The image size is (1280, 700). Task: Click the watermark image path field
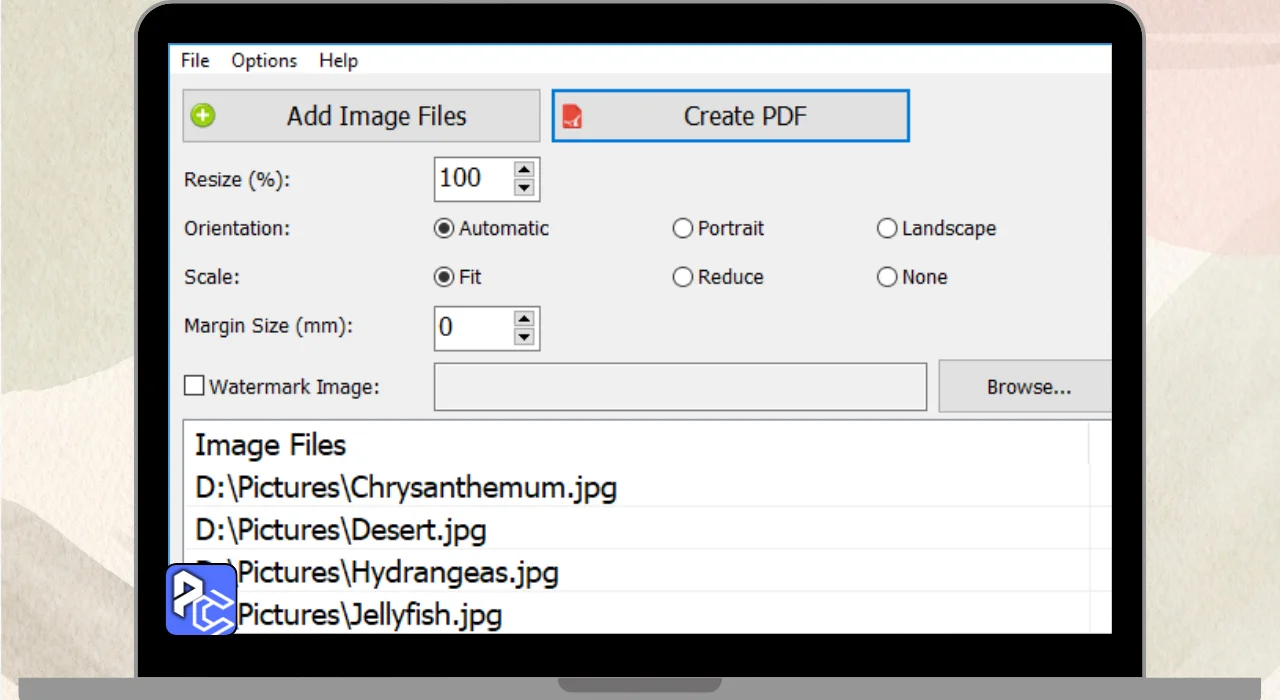(x=680, y=387)
